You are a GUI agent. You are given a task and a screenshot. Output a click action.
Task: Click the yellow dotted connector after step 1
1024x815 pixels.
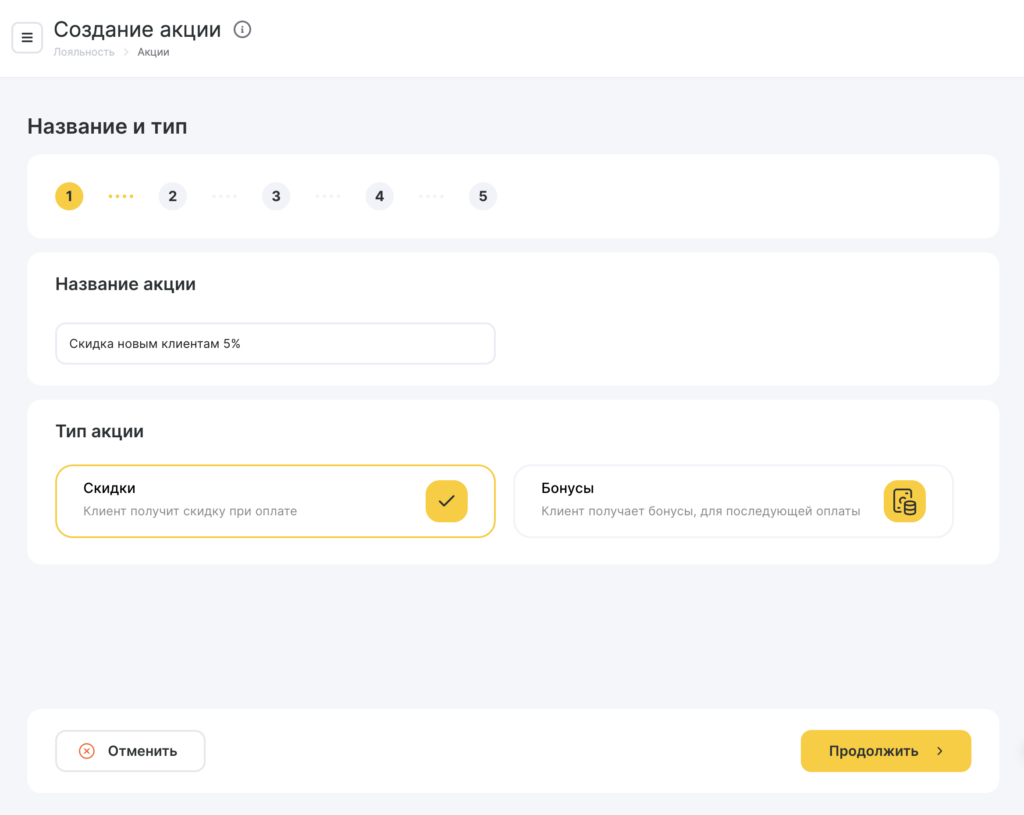[121, 196]
